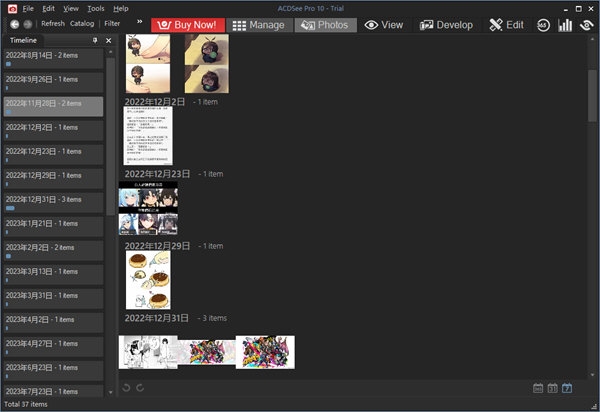Expand the toolbar overflow chevron

click(140, 21)
